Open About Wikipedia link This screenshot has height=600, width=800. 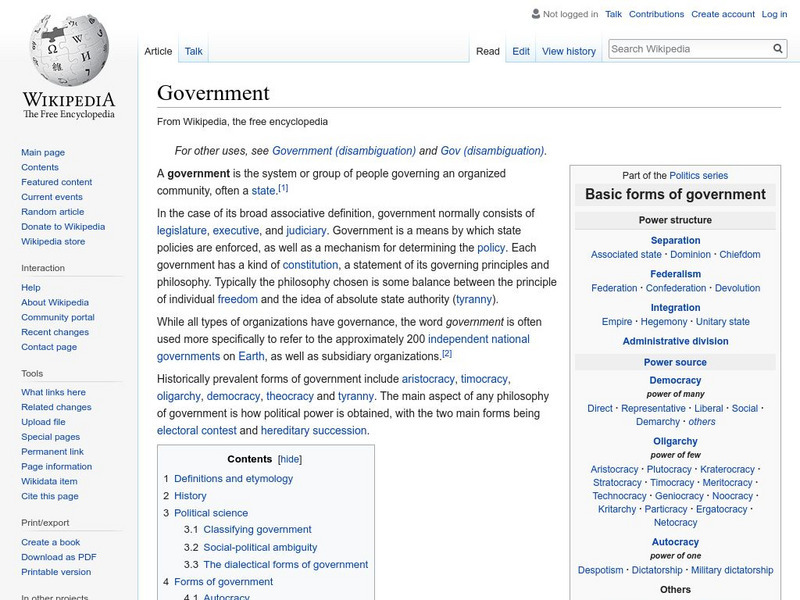(55, 302)
